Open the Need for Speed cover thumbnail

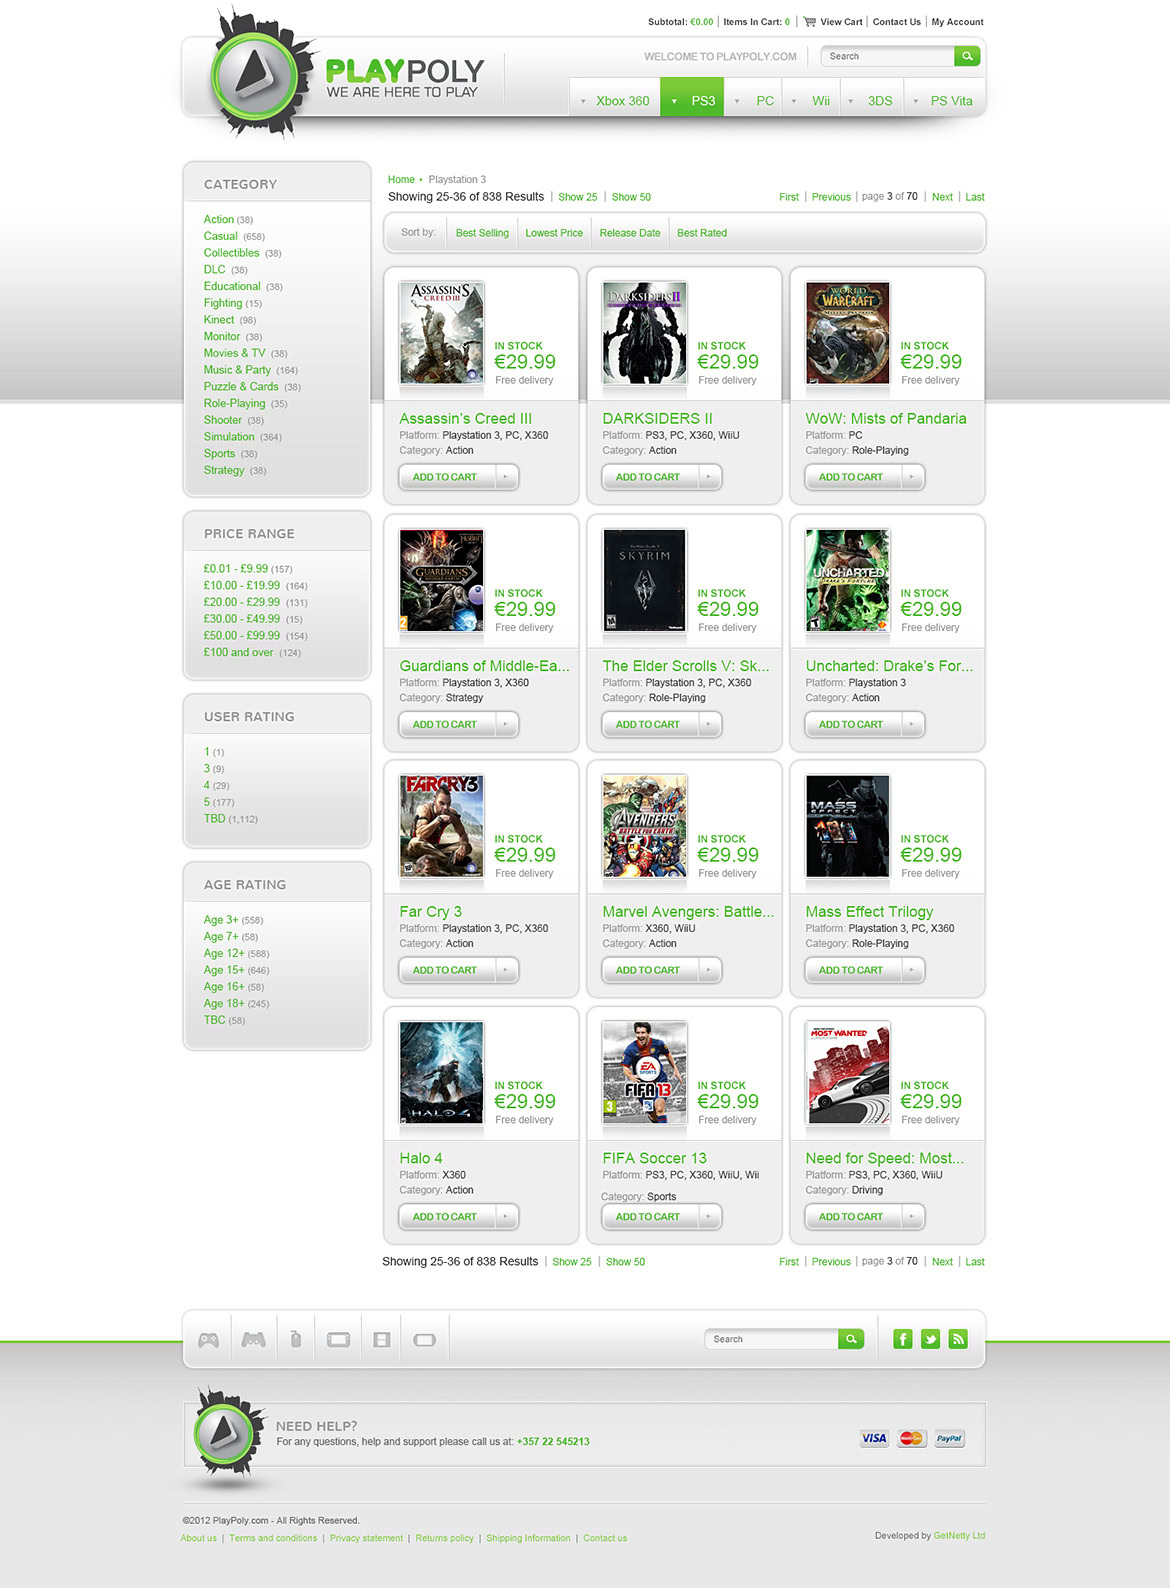[848, 1072]
